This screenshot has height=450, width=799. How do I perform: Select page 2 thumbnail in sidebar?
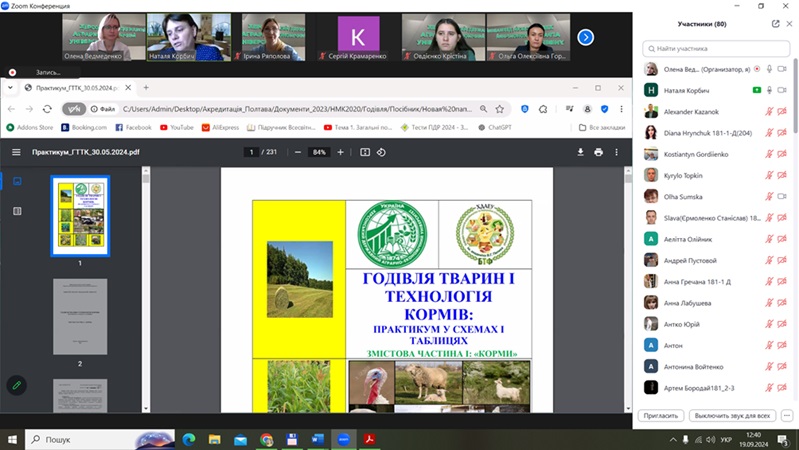point(80,316)
